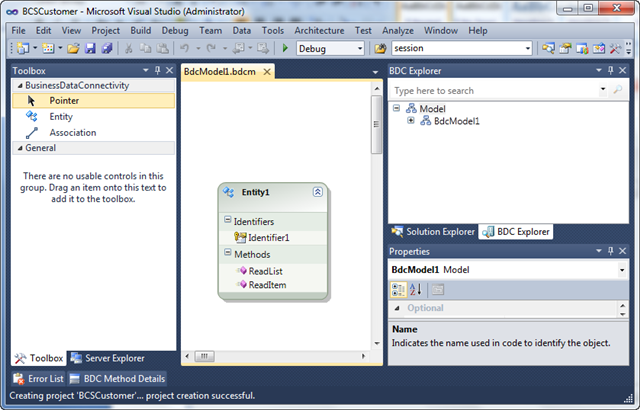Expand the BdcModel1 node in BDC Explorer

(x=411, y=120)
